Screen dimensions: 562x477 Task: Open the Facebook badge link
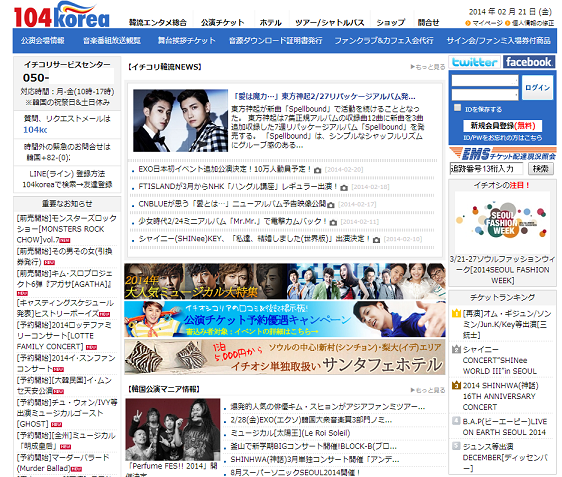pos(529,62)
